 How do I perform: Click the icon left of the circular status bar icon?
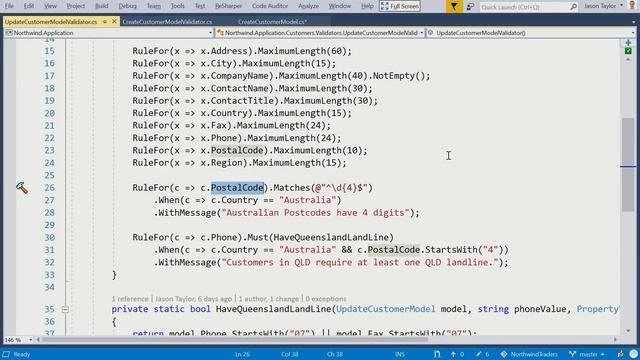620,354
